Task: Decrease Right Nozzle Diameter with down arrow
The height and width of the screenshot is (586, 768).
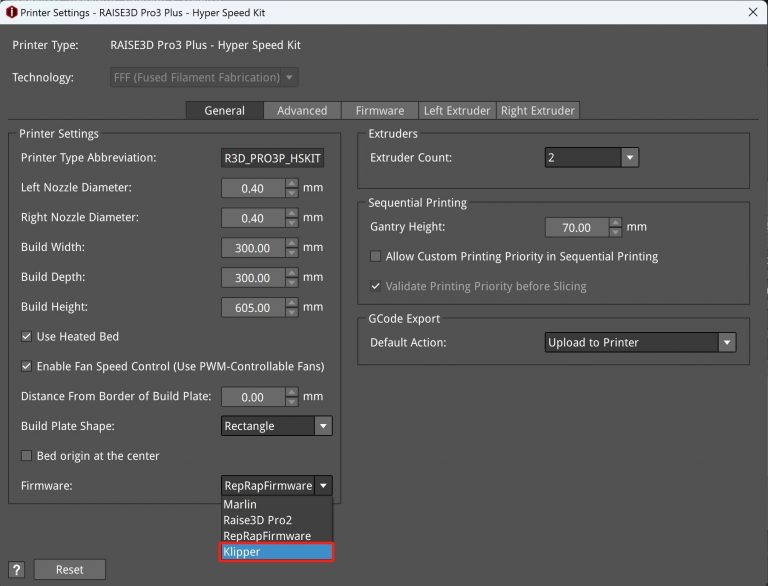Action: pos(291,223)
